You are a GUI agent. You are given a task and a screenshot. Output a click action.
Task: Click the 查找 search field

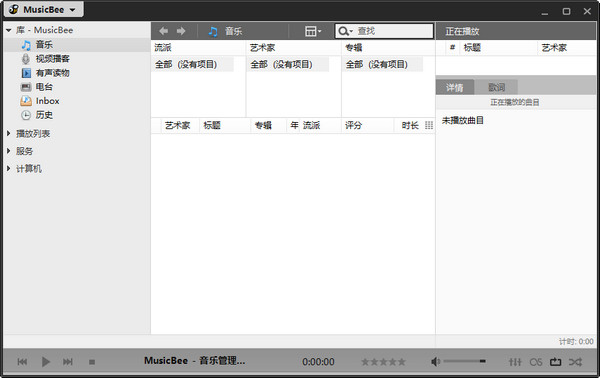click(x=384, y=31)
